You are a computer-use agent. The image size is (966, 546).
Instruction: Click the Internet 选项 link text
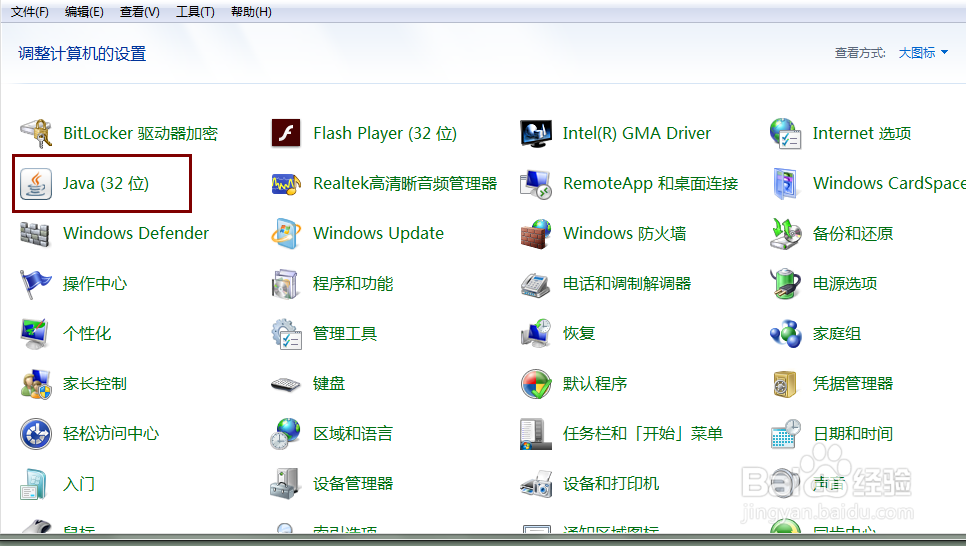point(862,133)
